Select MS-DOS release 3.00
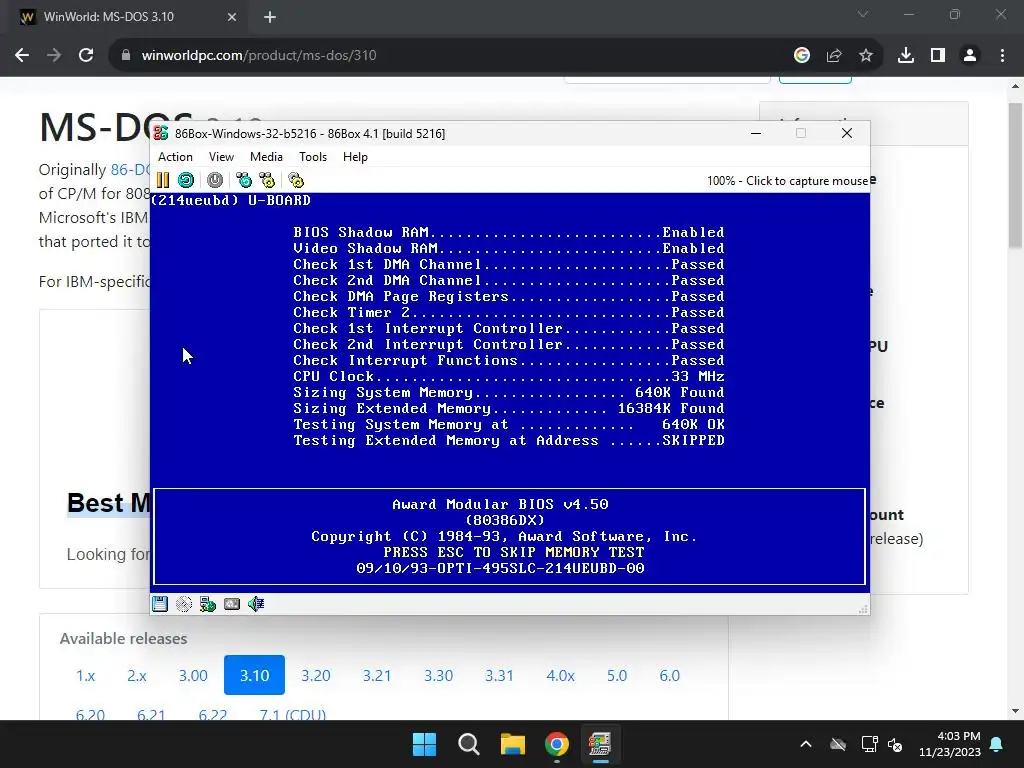This screenshot has width=1024, height=768. 193,675
